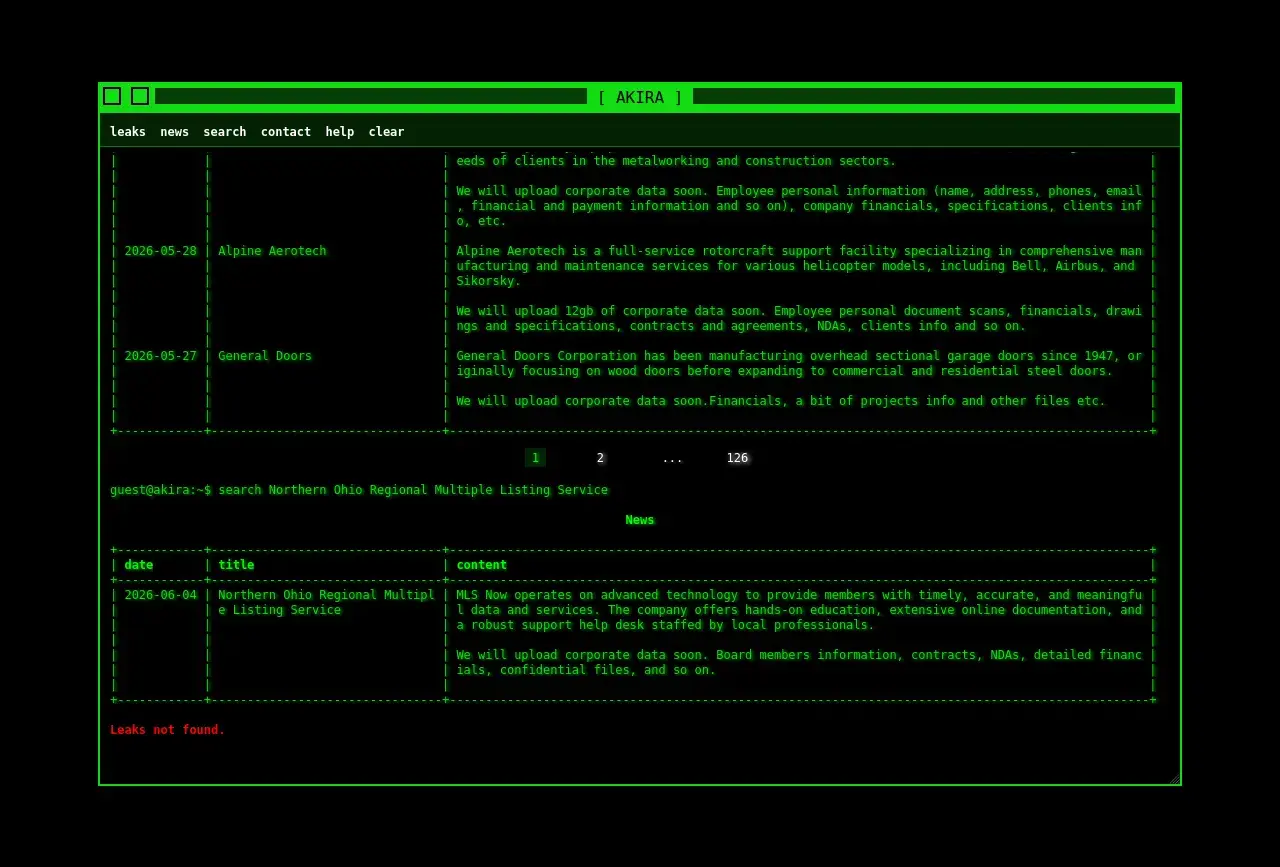1280x867 pixels.
Task: Click the first square button in title bar
Action: point(112,96)
